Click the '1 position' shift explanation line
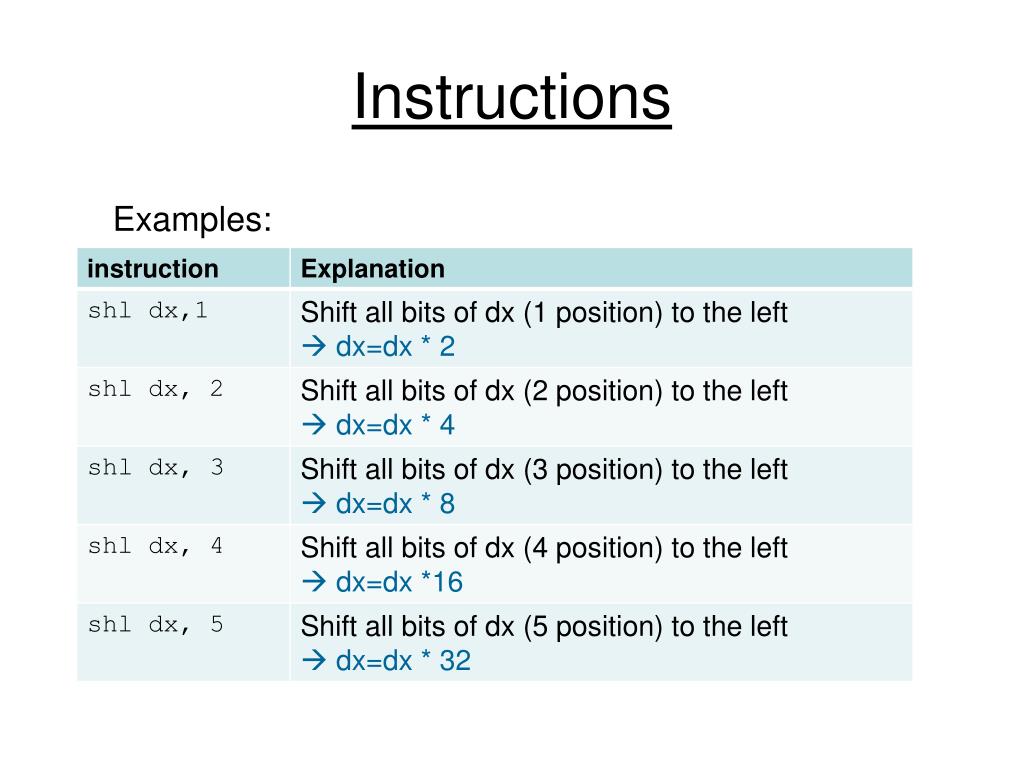 (544, 313)
